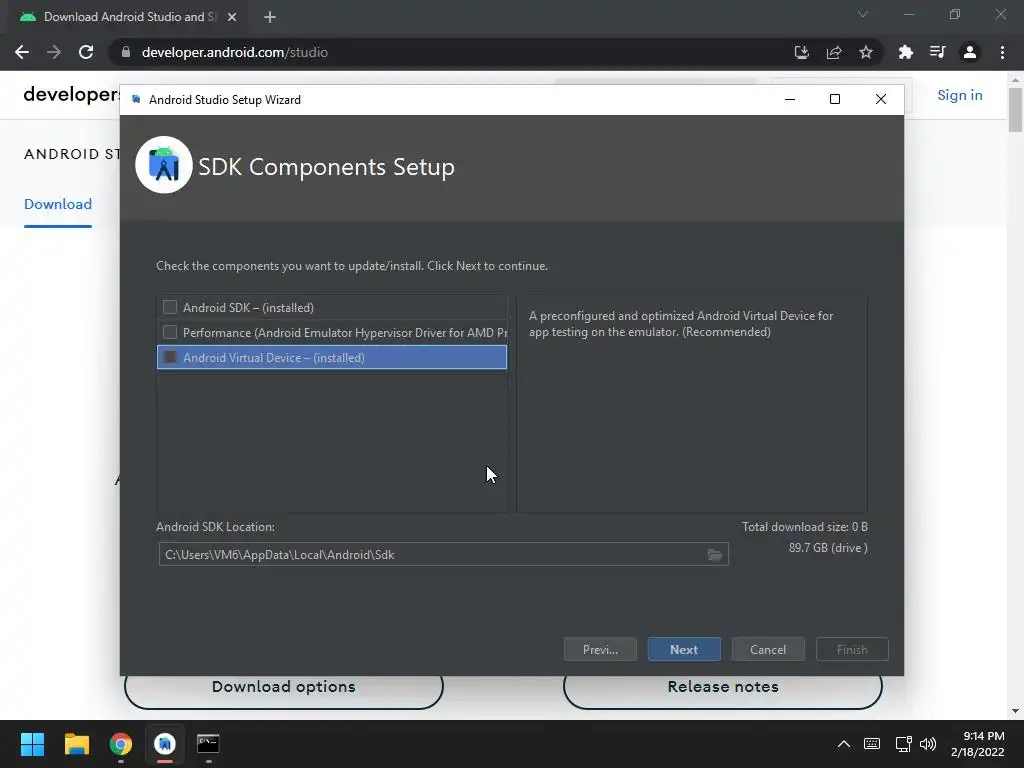
Task: Open Chrome tab search chevron
Action: [x=863, y=14]
